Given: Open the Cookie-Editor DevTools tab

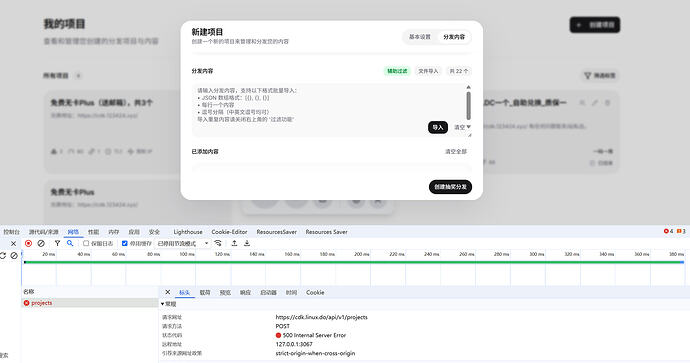Looking at the screenshot, I should [229, 232].
